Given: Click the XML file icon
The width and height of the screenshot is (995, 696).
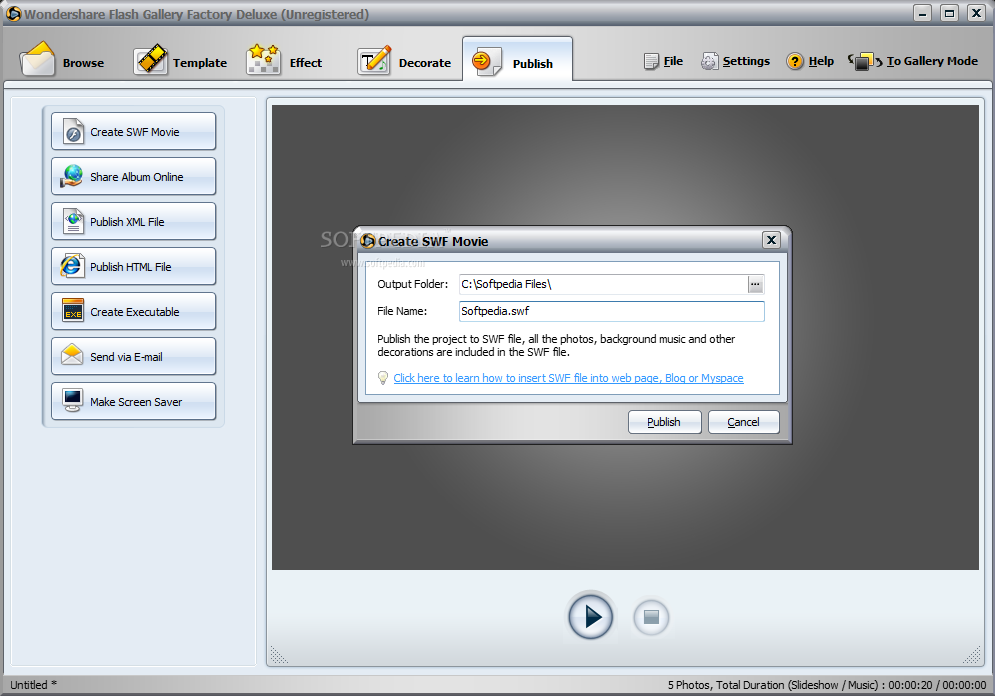Looking at the screenshot, I should tap(74, 221).
